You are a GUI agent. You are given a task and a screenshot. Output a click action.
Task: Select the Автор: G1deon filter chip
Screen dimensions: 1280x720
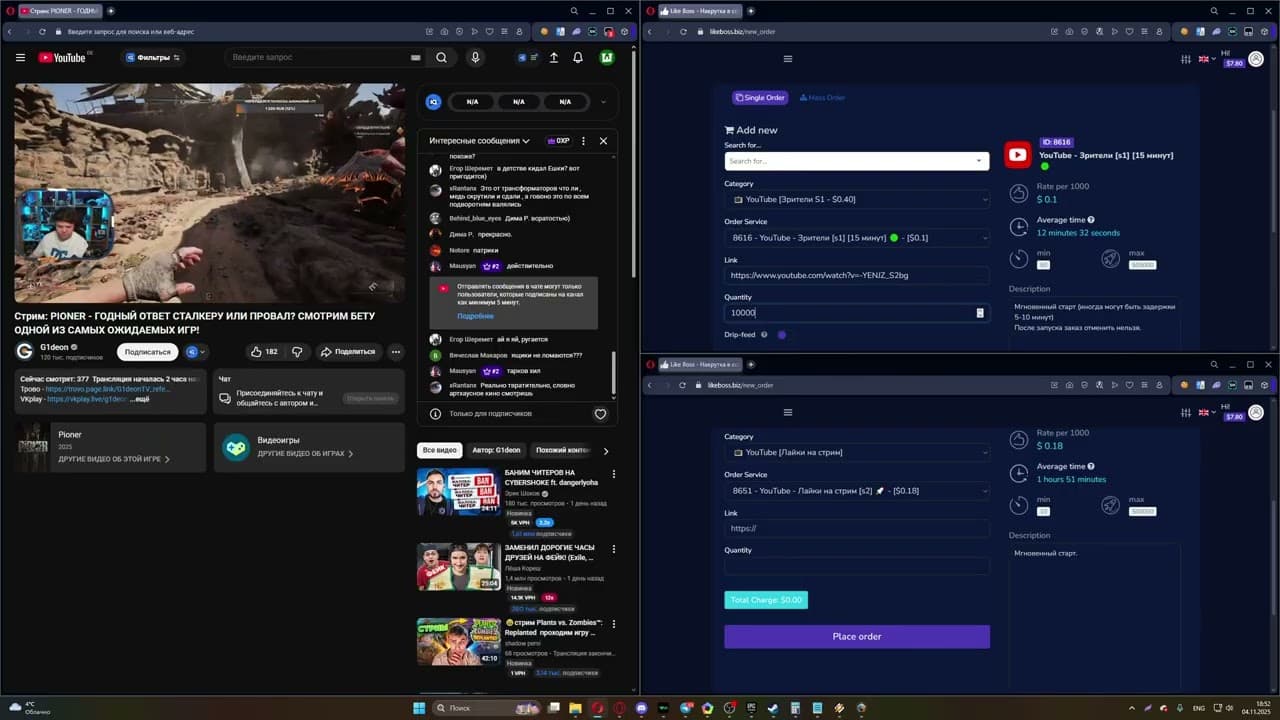[x=496, y=450]
